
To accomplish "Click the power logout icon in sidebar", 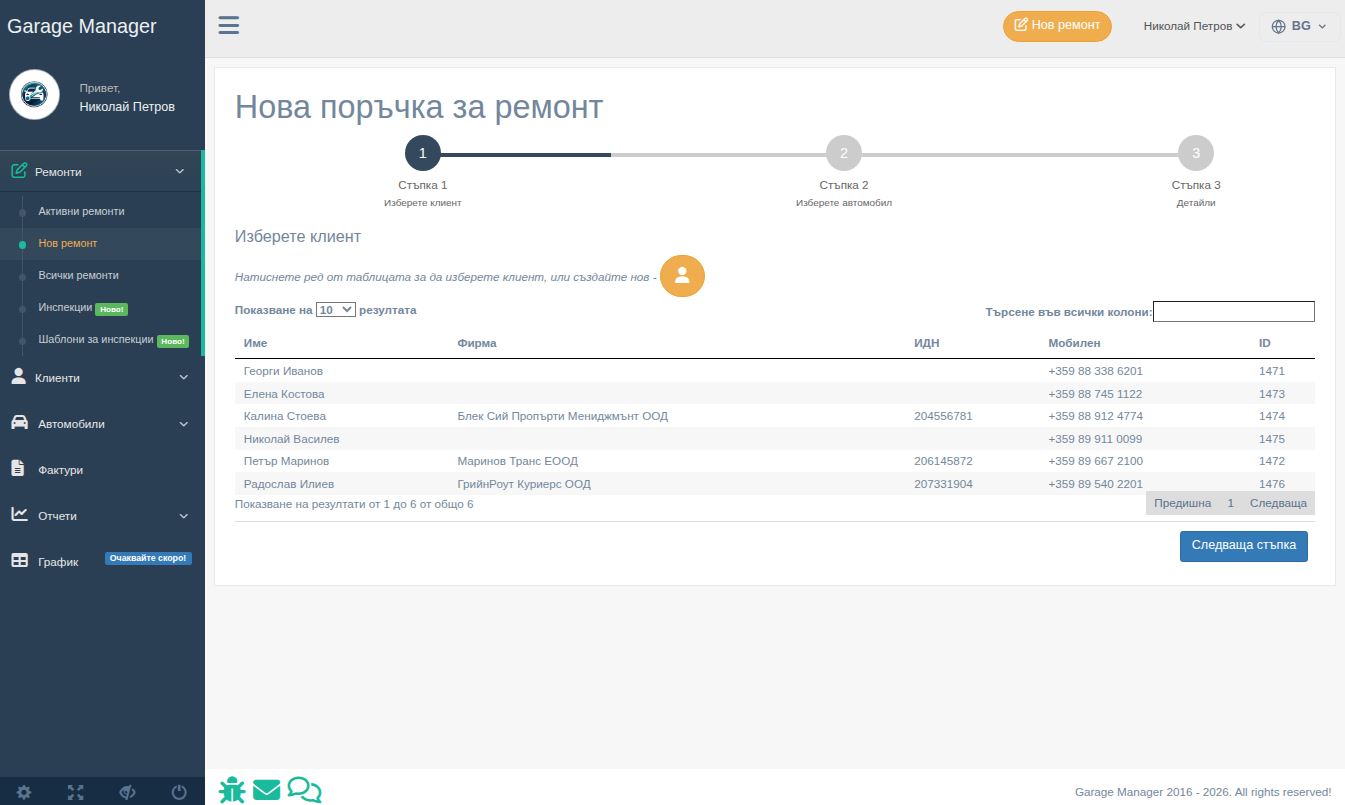I will (179, 792).
